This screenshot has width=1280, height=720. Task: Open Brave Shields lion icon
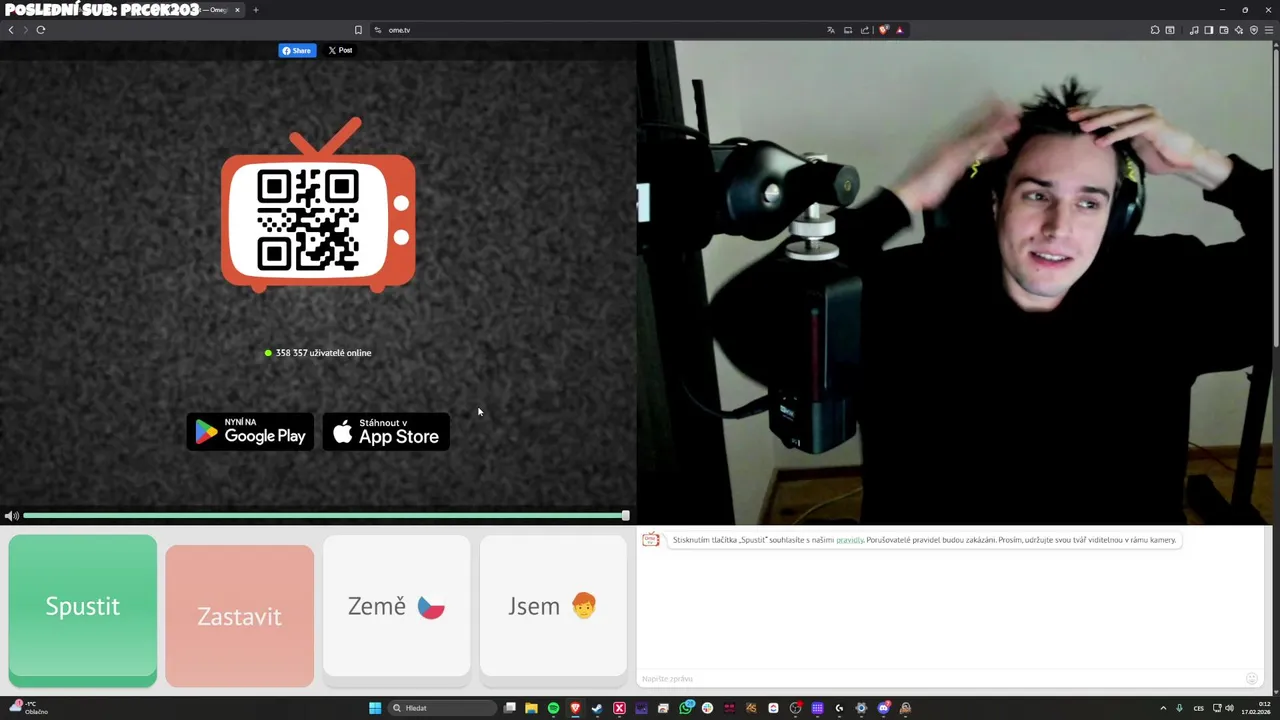click(883, 30)
